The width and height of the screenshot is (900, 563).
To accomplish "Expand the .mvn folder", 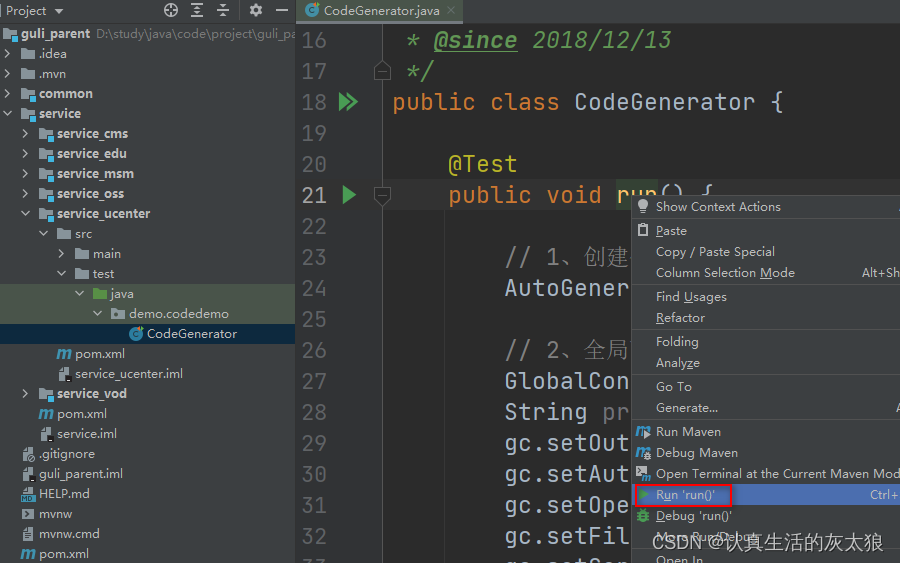I will (7, 73).
